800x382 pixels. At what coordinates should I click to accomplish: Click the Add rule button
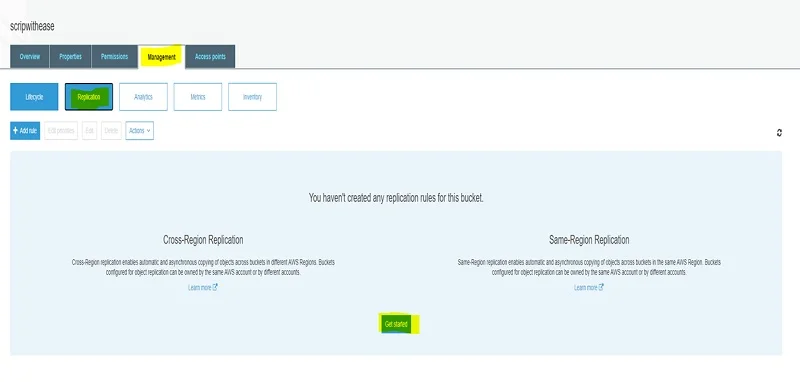pyautogui.click(x=25, y=131)
